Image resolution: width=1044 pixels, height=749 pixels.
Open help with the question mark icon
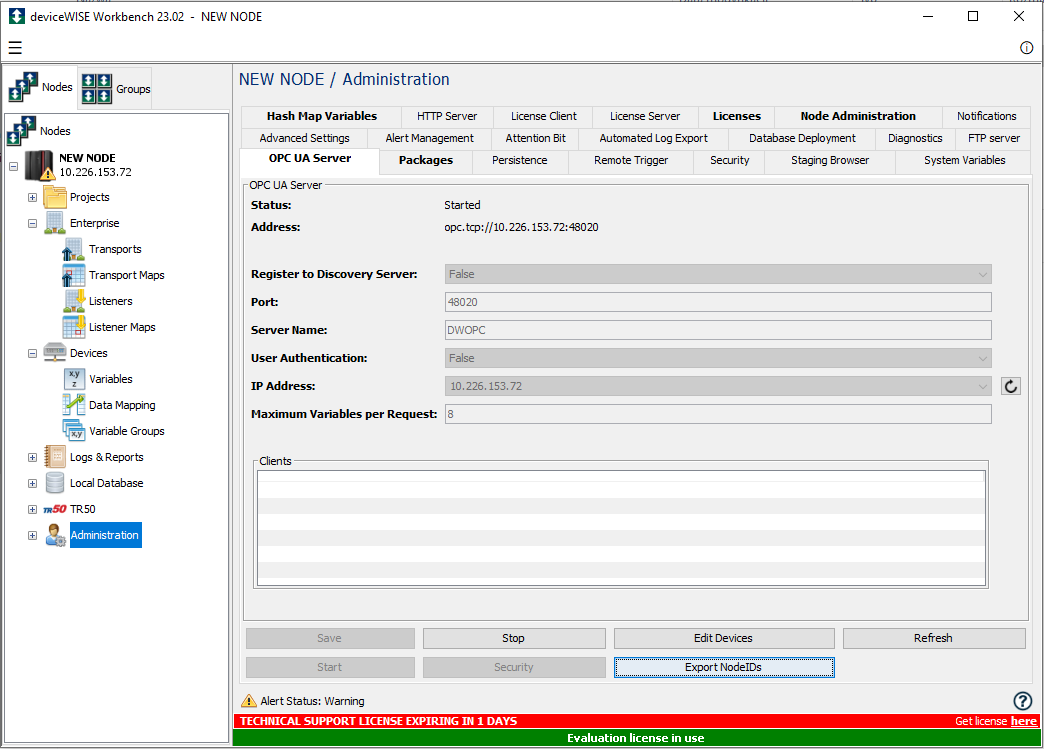coord(1023,700)
